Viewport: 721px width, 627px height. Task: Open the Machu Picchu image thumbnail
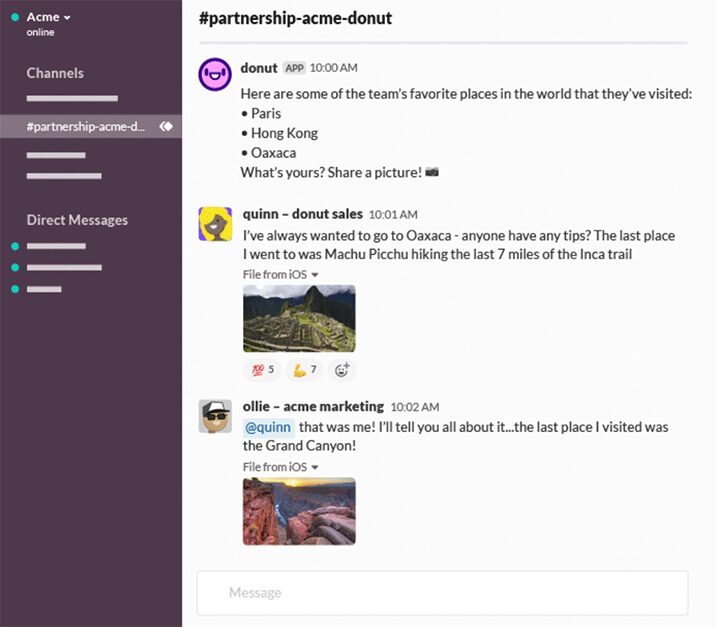point(299,319)
